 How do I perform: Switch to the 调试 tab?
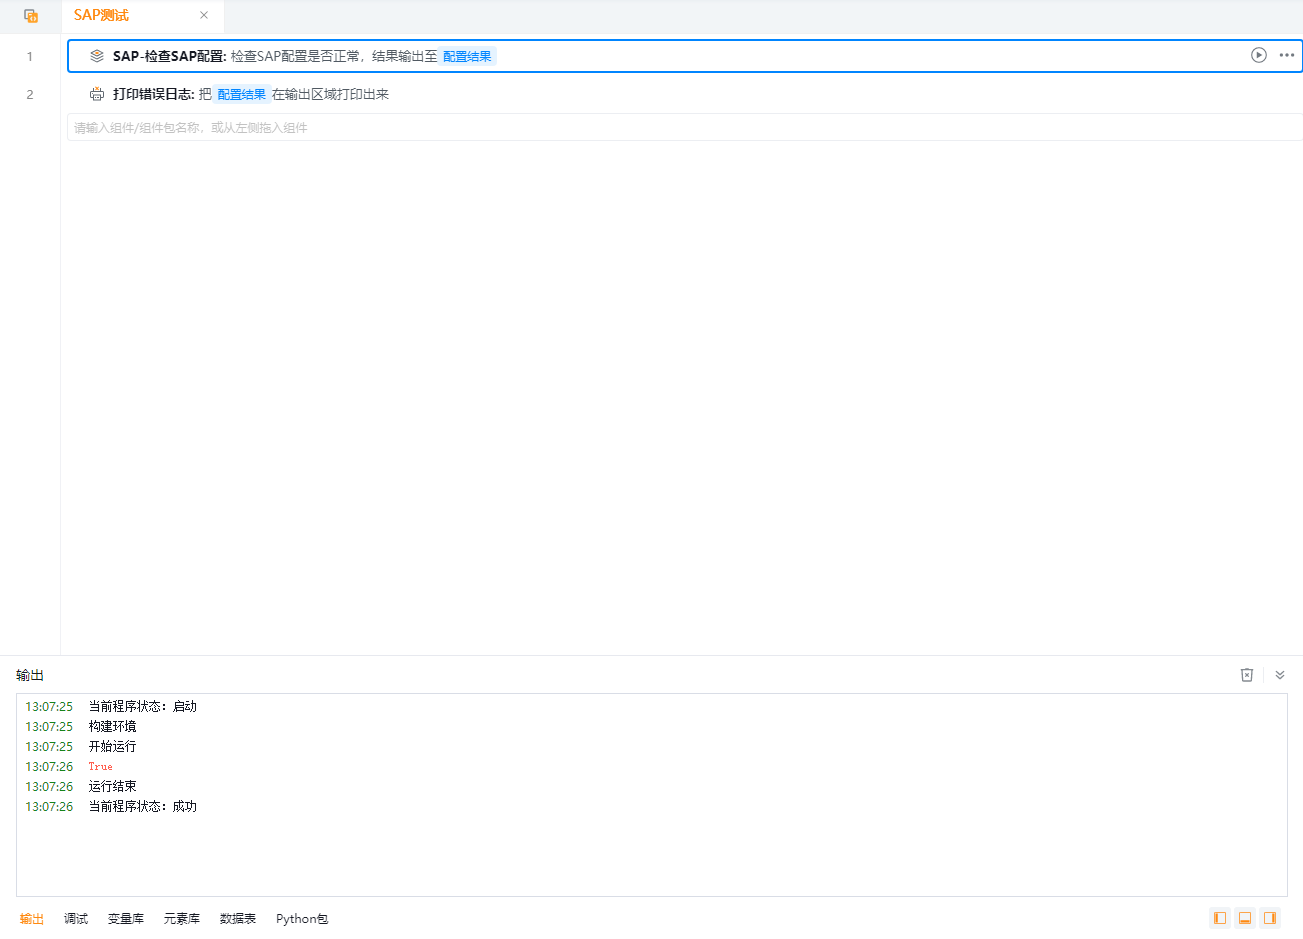76,919
